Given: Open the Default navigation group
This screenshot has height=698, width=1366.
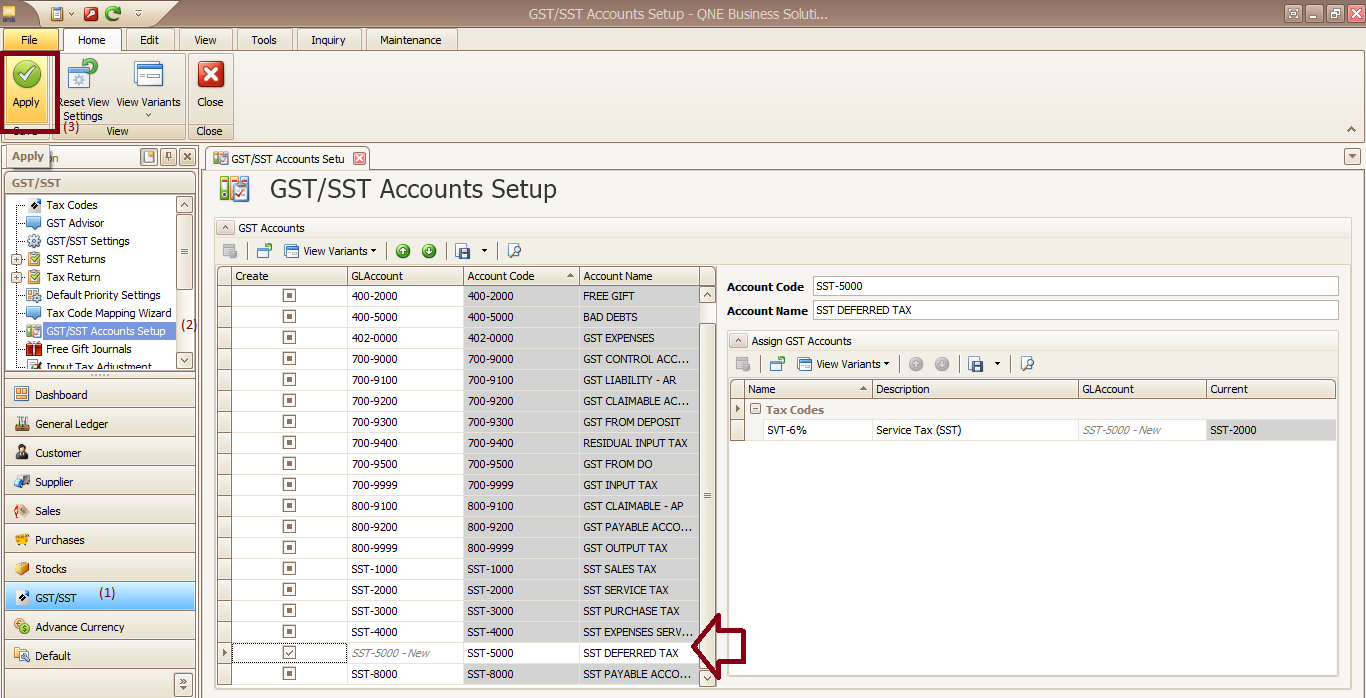Looking at the screenshot, I should point(100,656).
